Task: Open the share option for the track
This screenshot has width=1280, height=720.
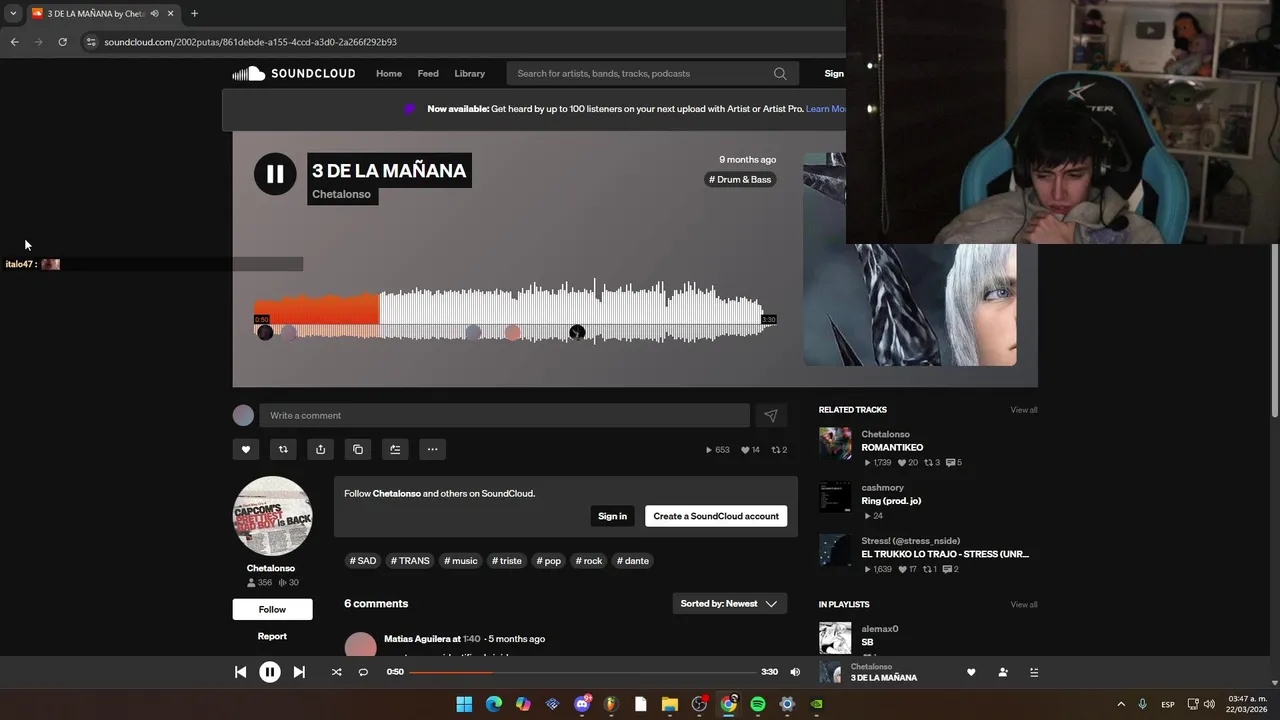Action: tap(320, 449)
